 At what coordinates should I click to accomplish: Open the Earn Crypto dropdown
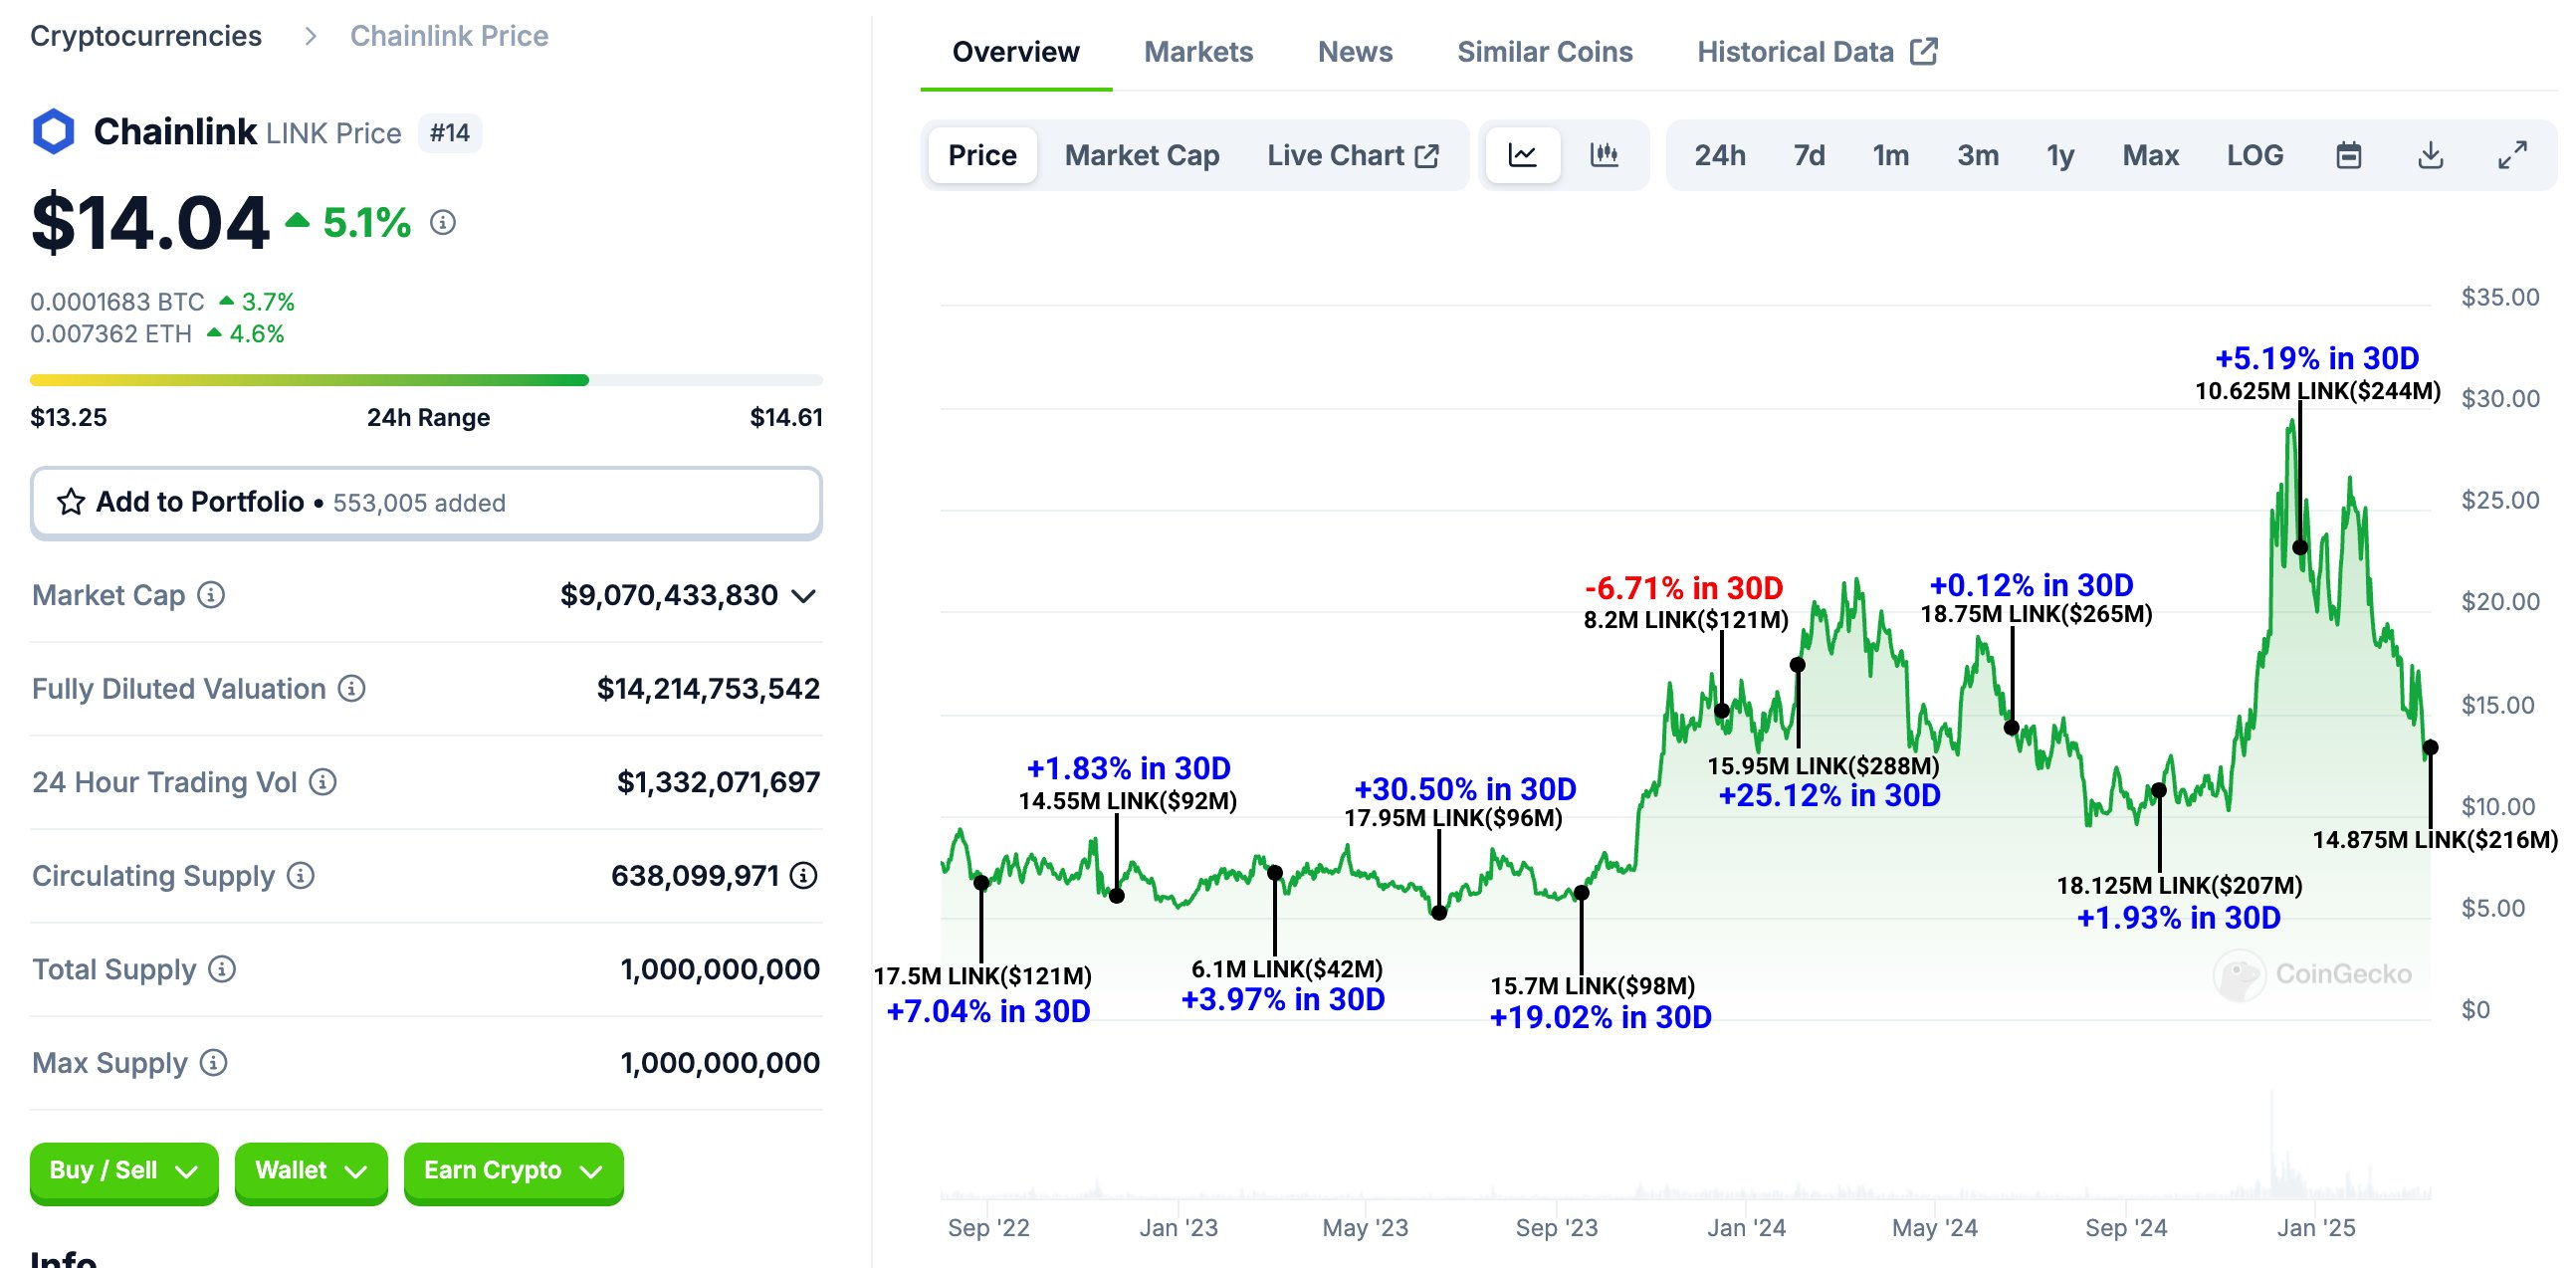[513, 1171]
